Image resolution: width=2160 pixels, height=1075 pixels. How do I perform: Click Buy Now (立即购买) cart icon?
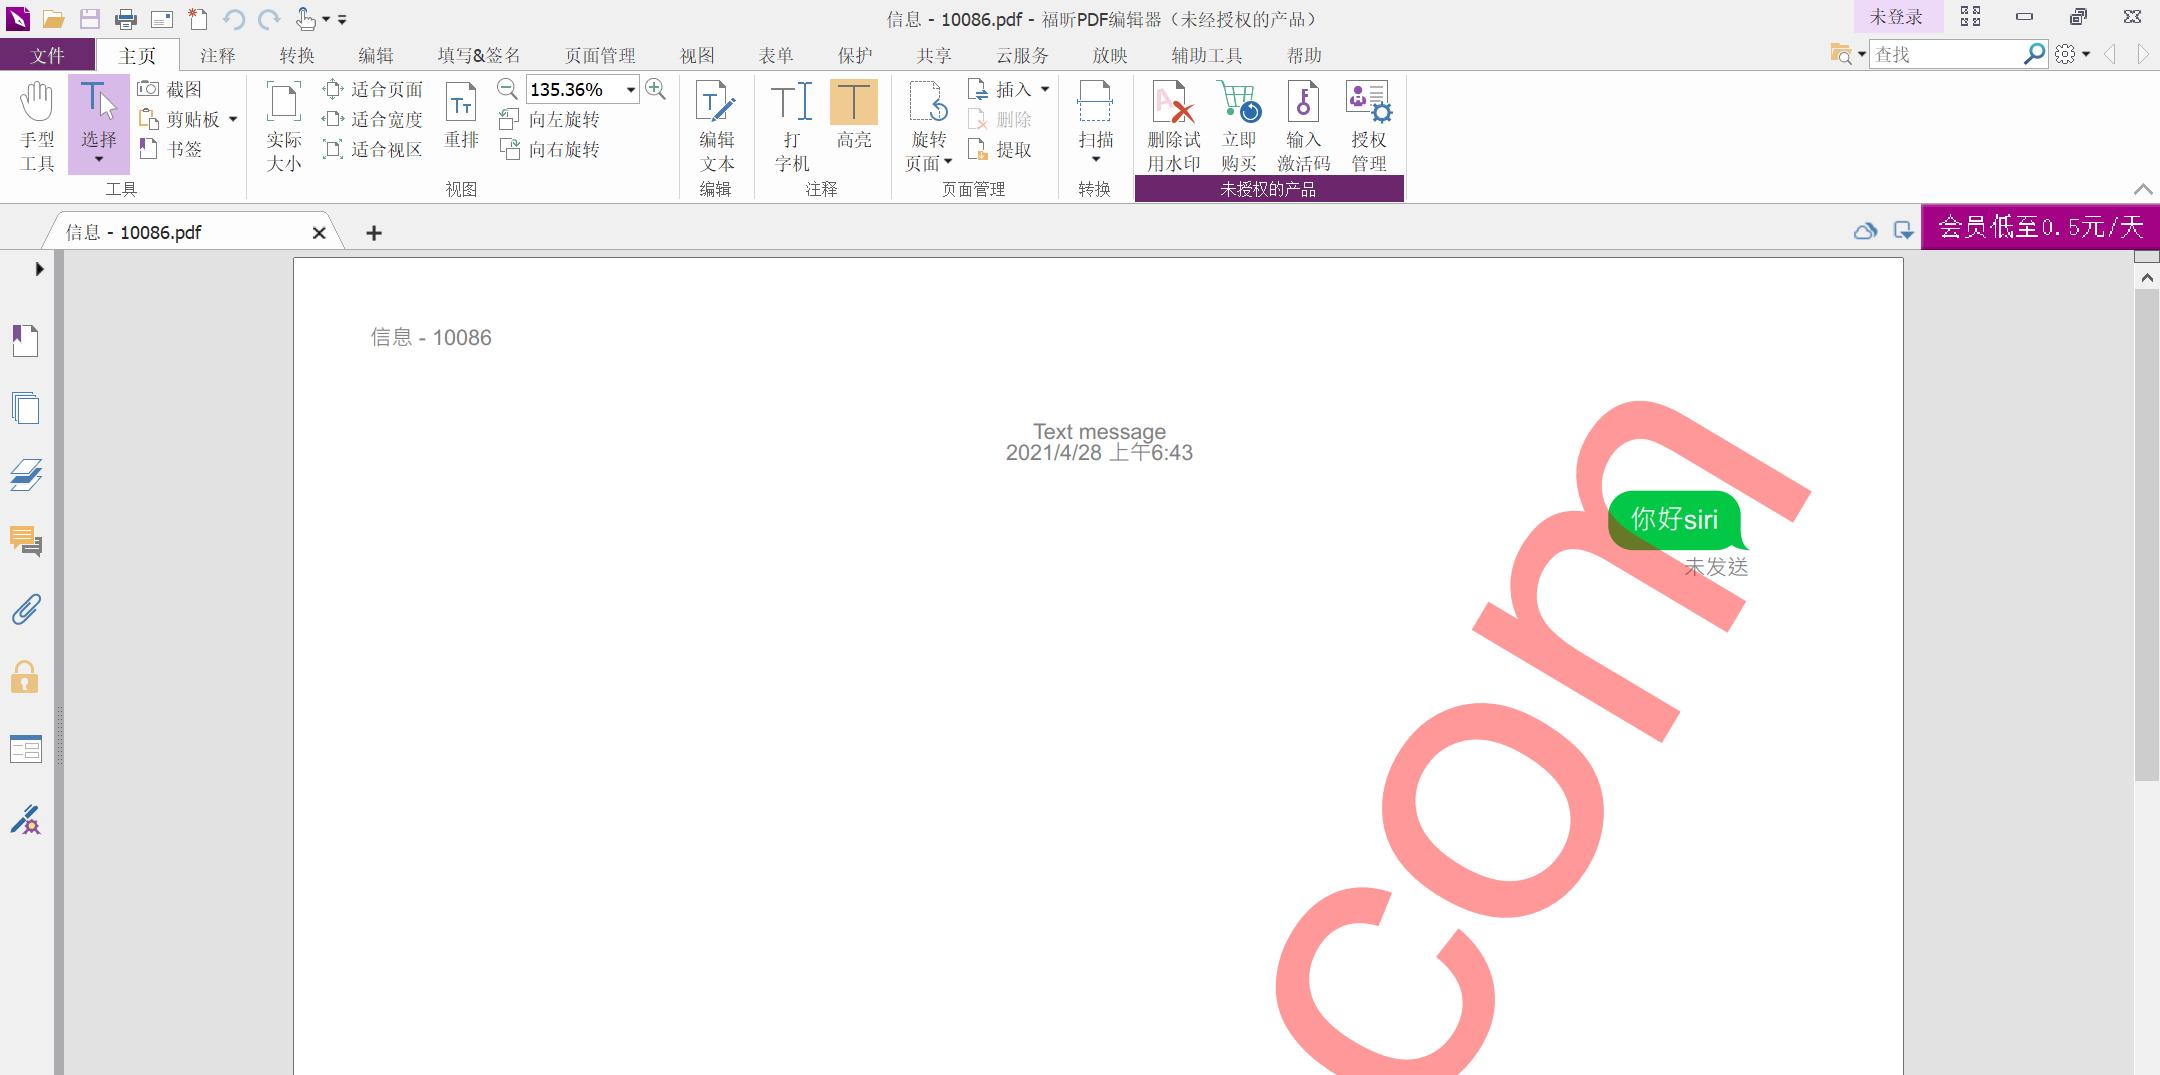[1239, 127]
